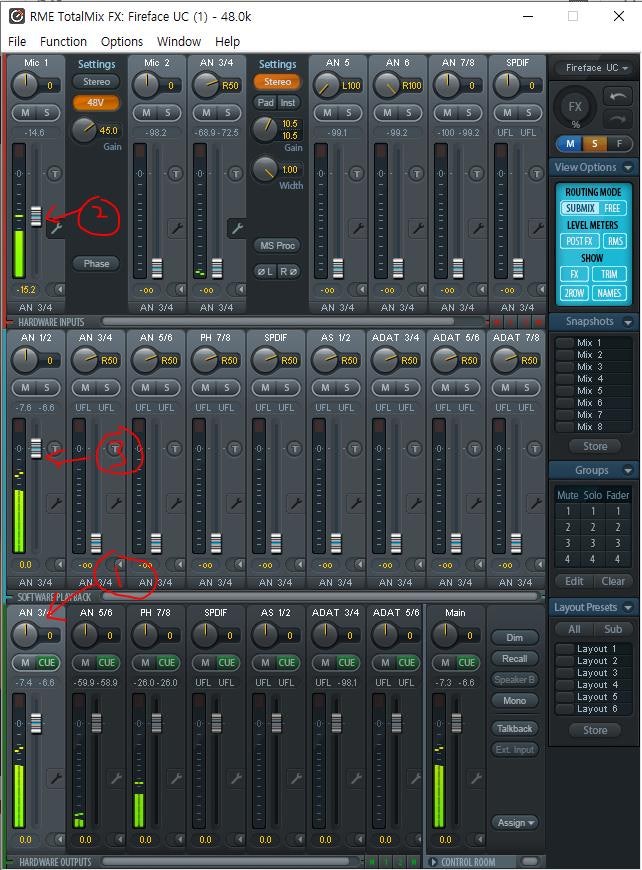Collapse the Software Playback row
The height and width of the screenshot is (870, 642).
pos(10,597)
